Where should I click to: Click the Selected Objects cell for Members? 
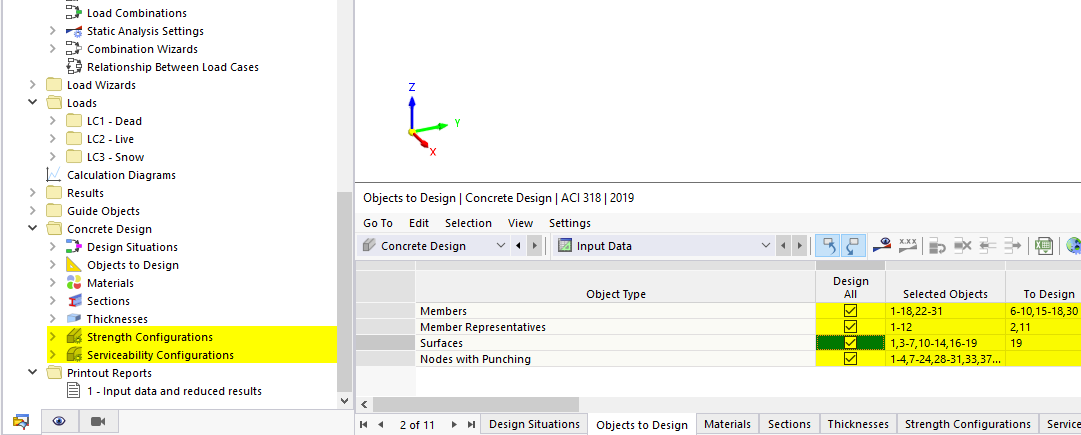(945, 311)
